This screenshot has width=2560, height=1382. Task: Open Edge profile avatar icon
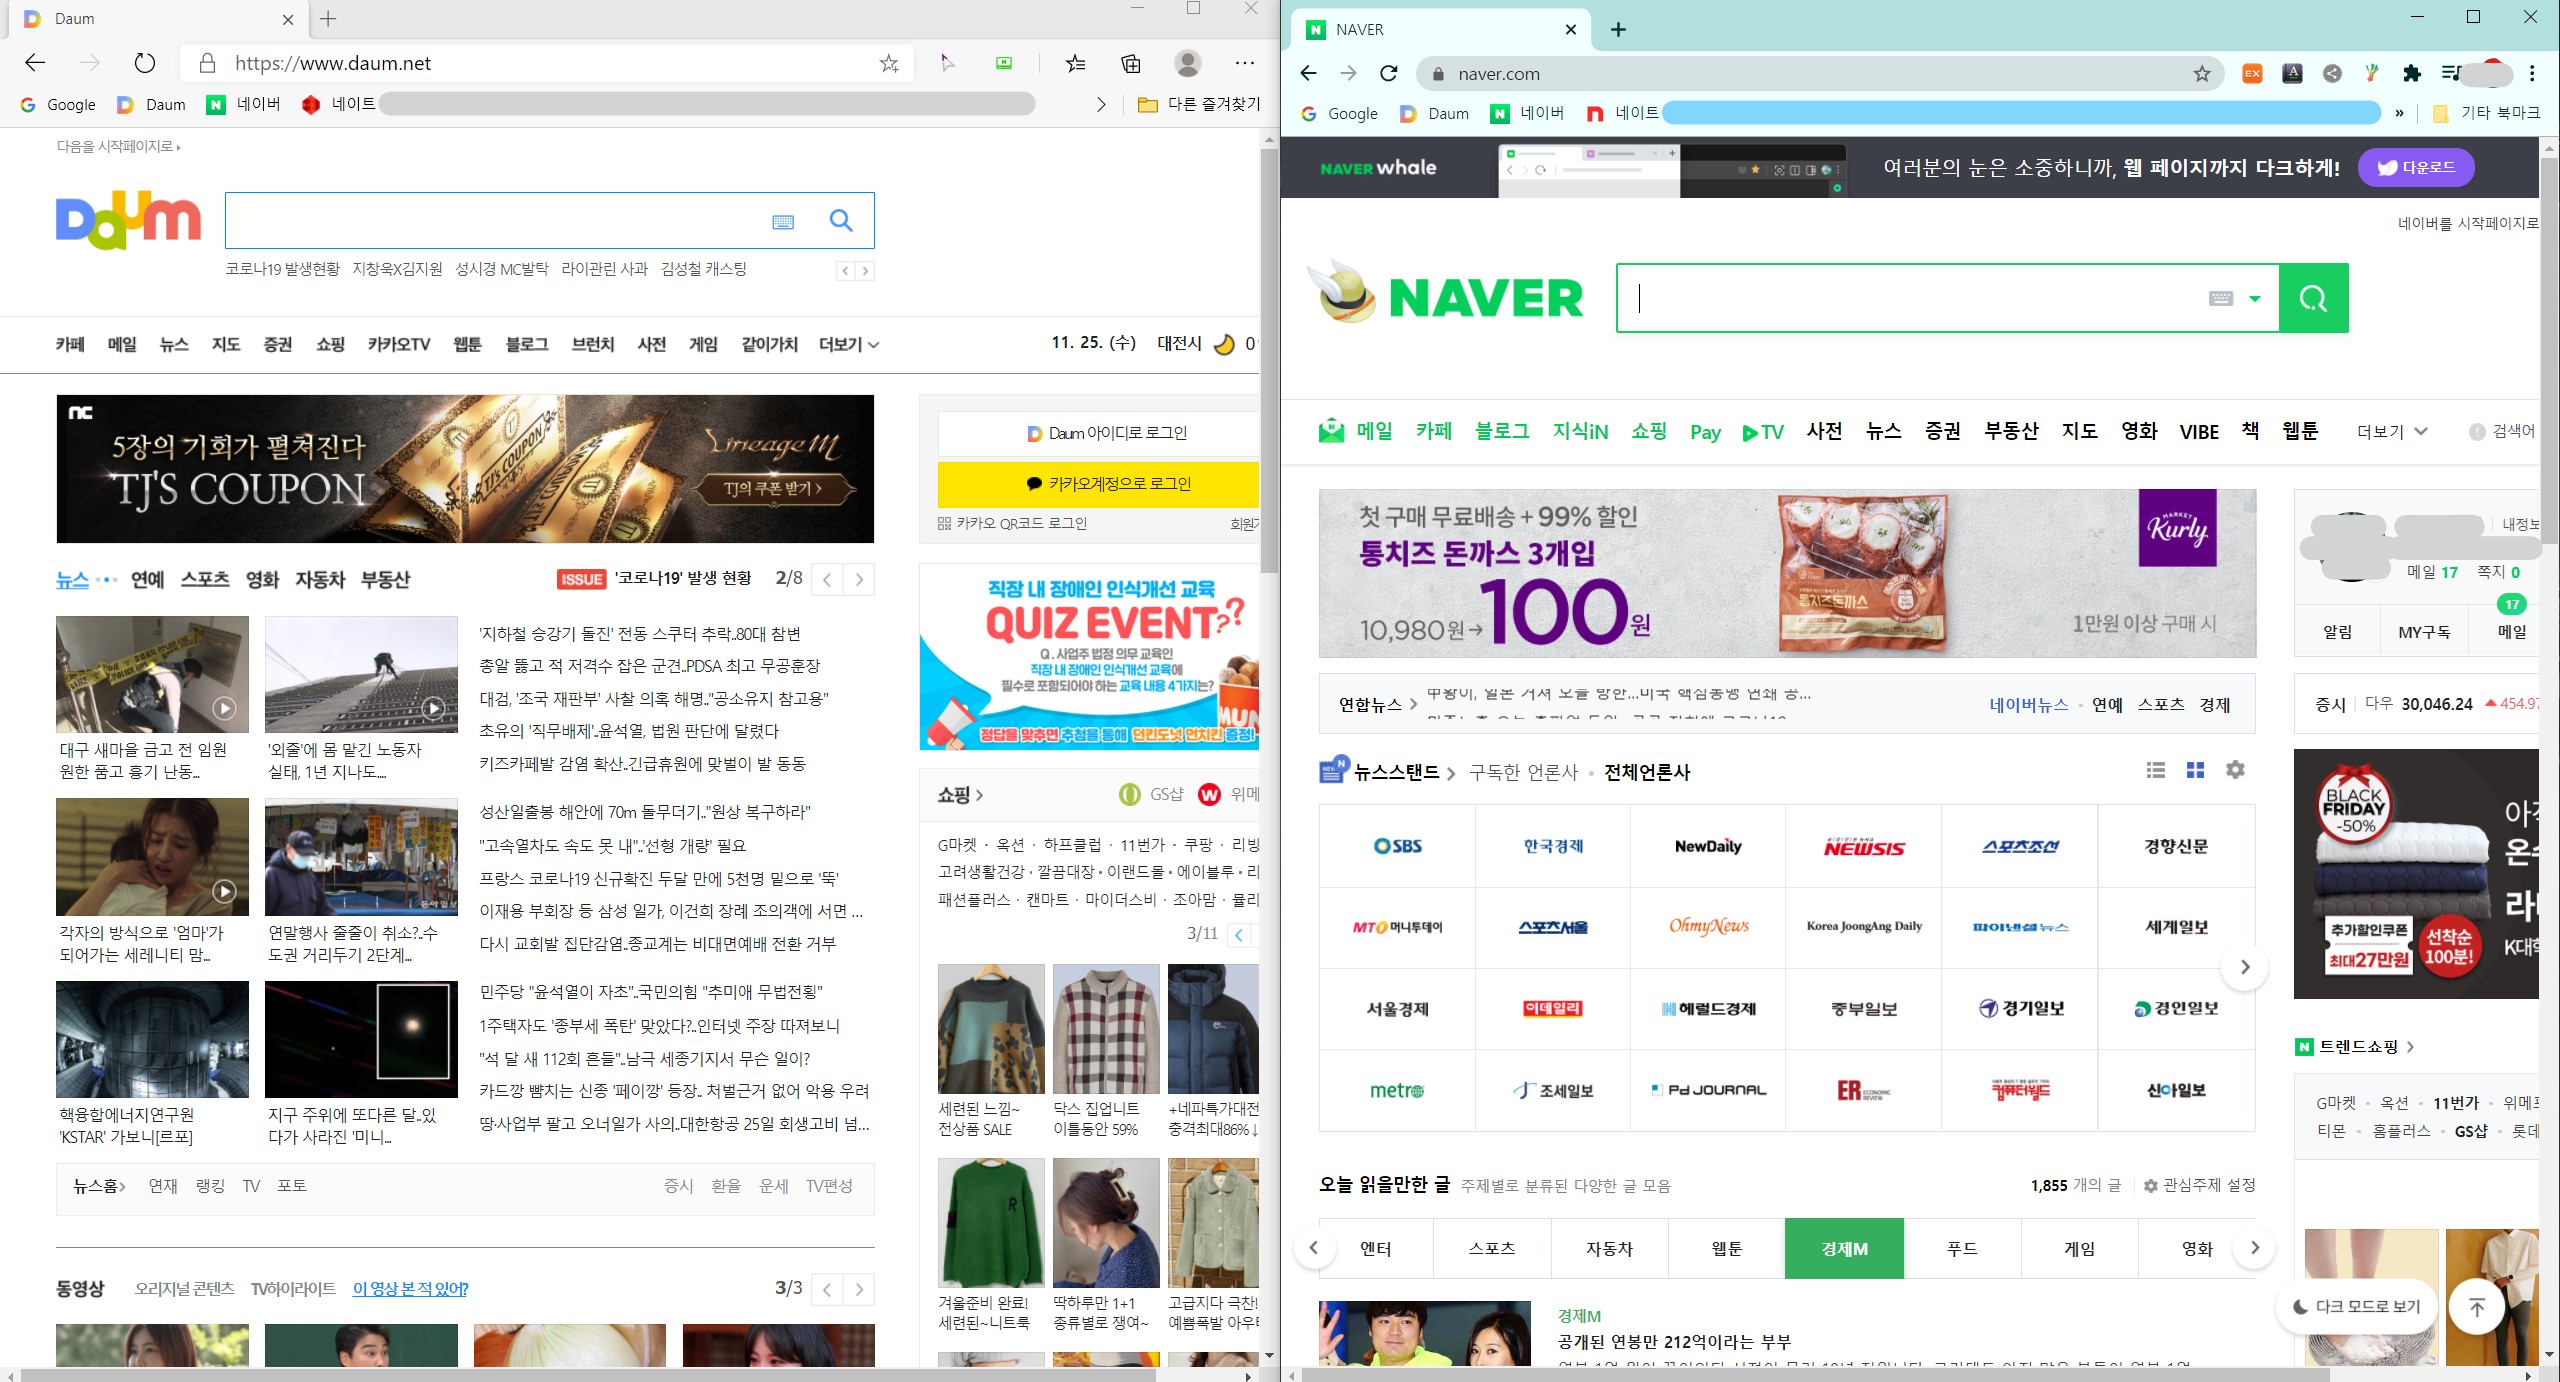pyautogui.click(x=1188, y=63)
